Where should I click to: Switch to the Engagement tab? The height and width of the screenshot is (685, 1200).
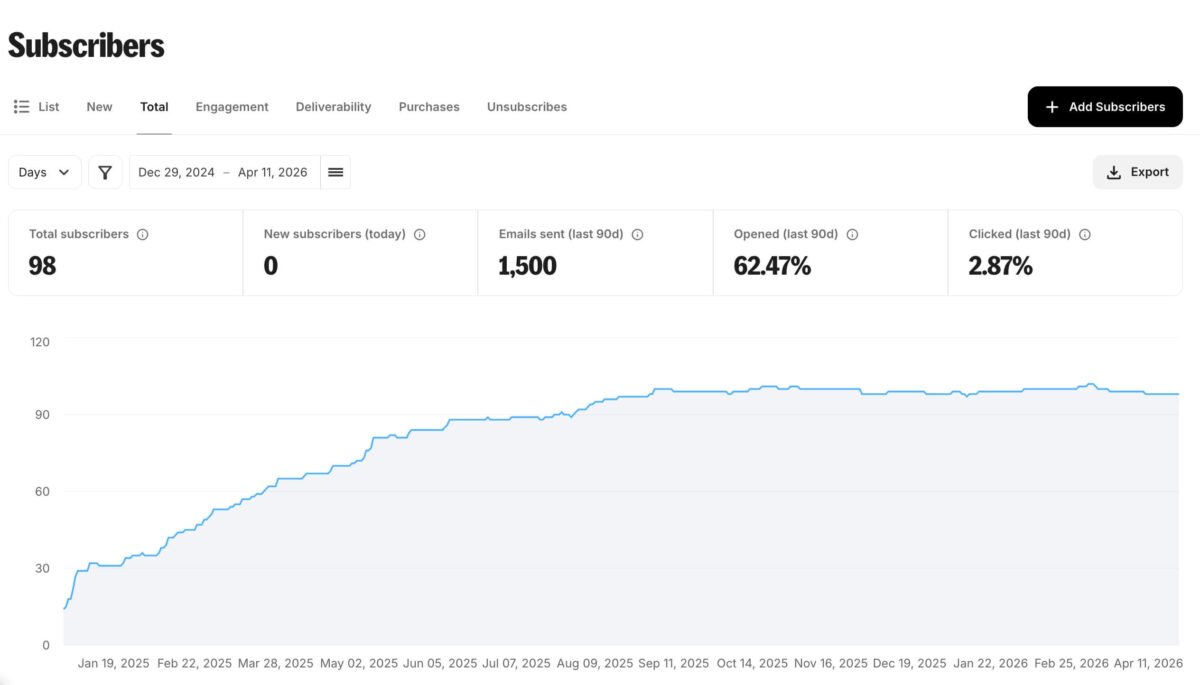pos(232,107)
